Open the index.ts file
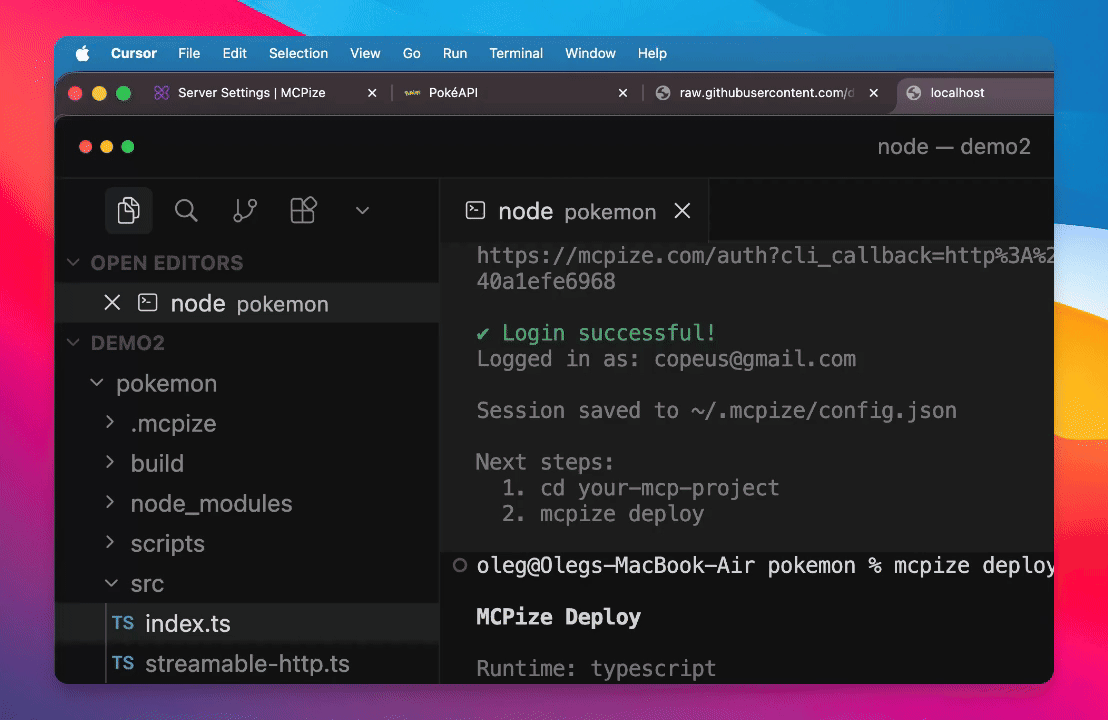This screenshot has width=1108, height=720. click(x=187, y=624)
